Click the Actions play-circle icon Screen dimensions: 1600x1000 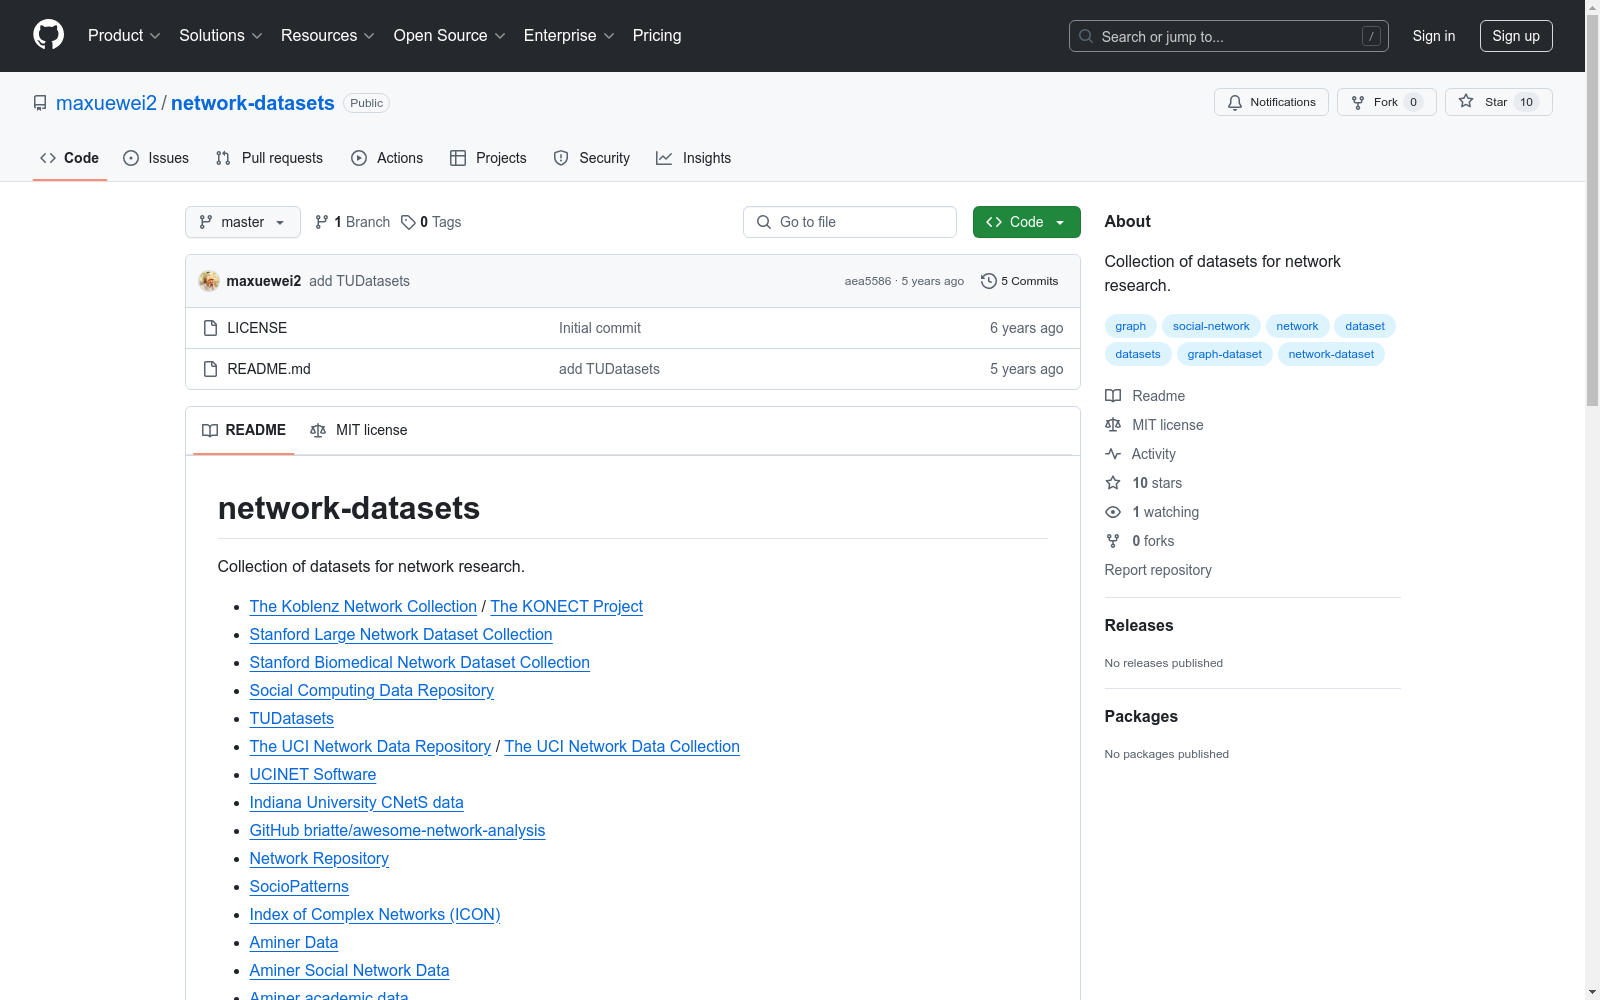pos(358,158)
